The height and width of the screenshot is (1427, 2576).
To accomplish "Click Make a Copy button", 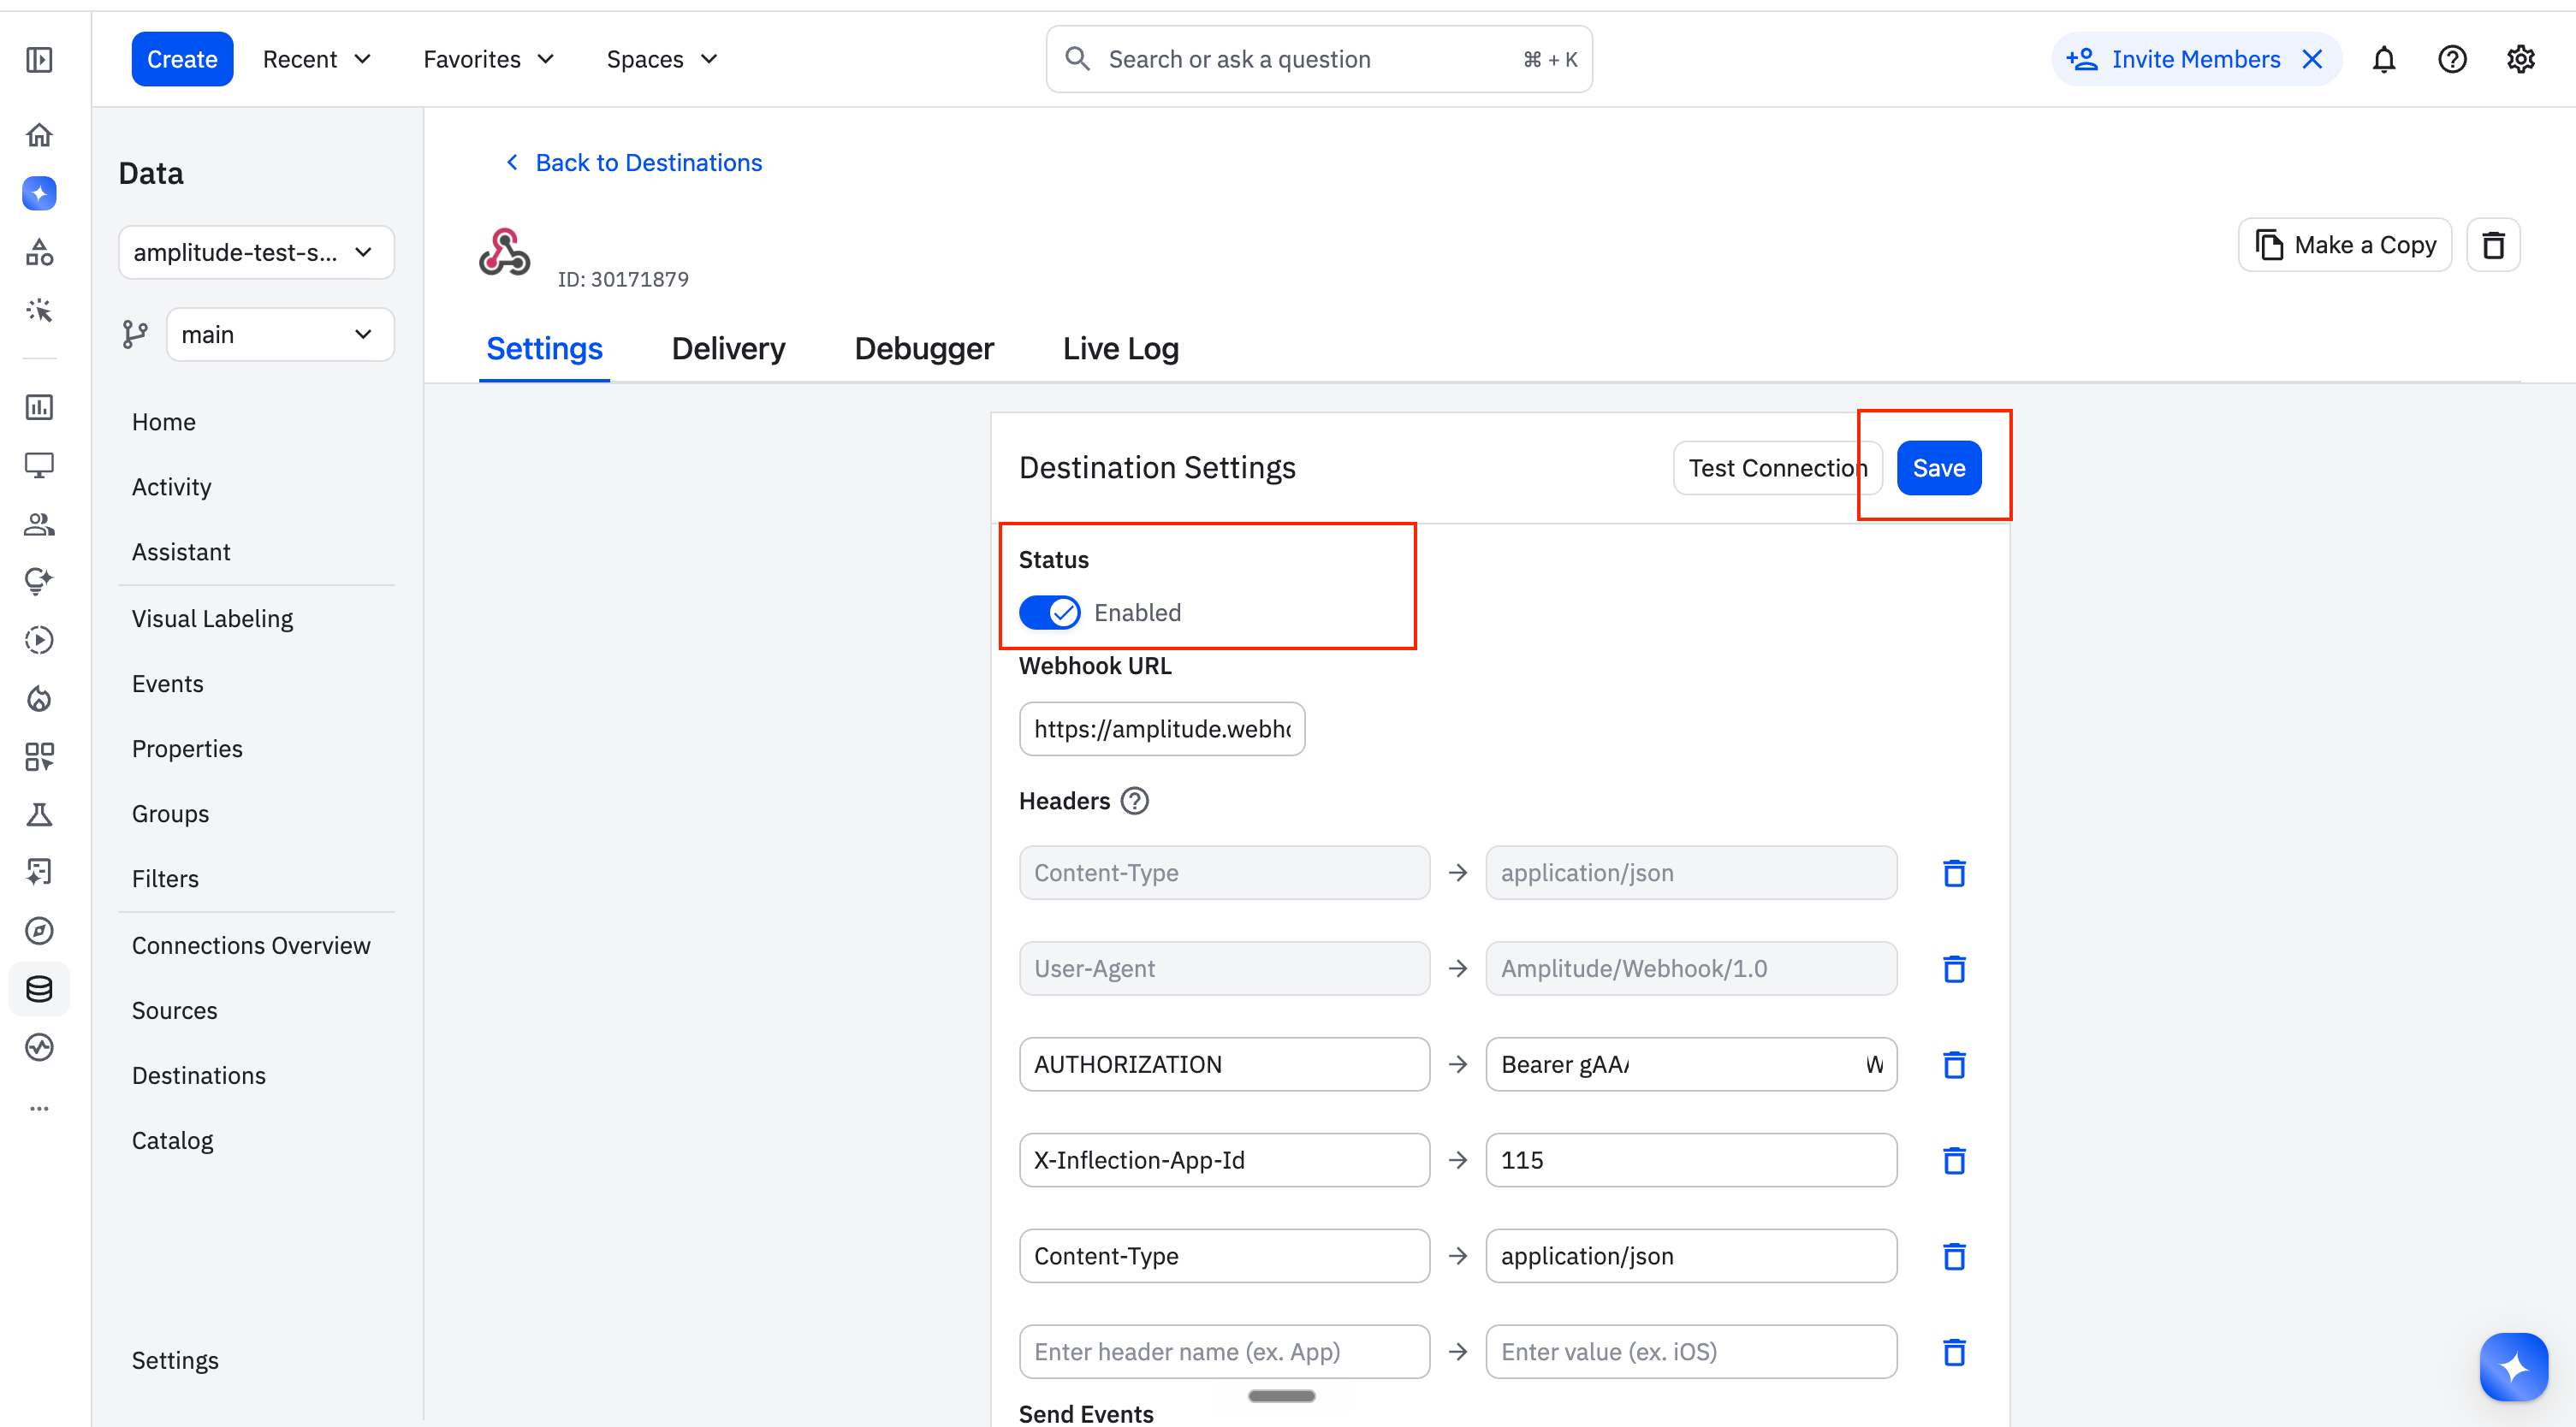I will click(x=2344, y=245).
